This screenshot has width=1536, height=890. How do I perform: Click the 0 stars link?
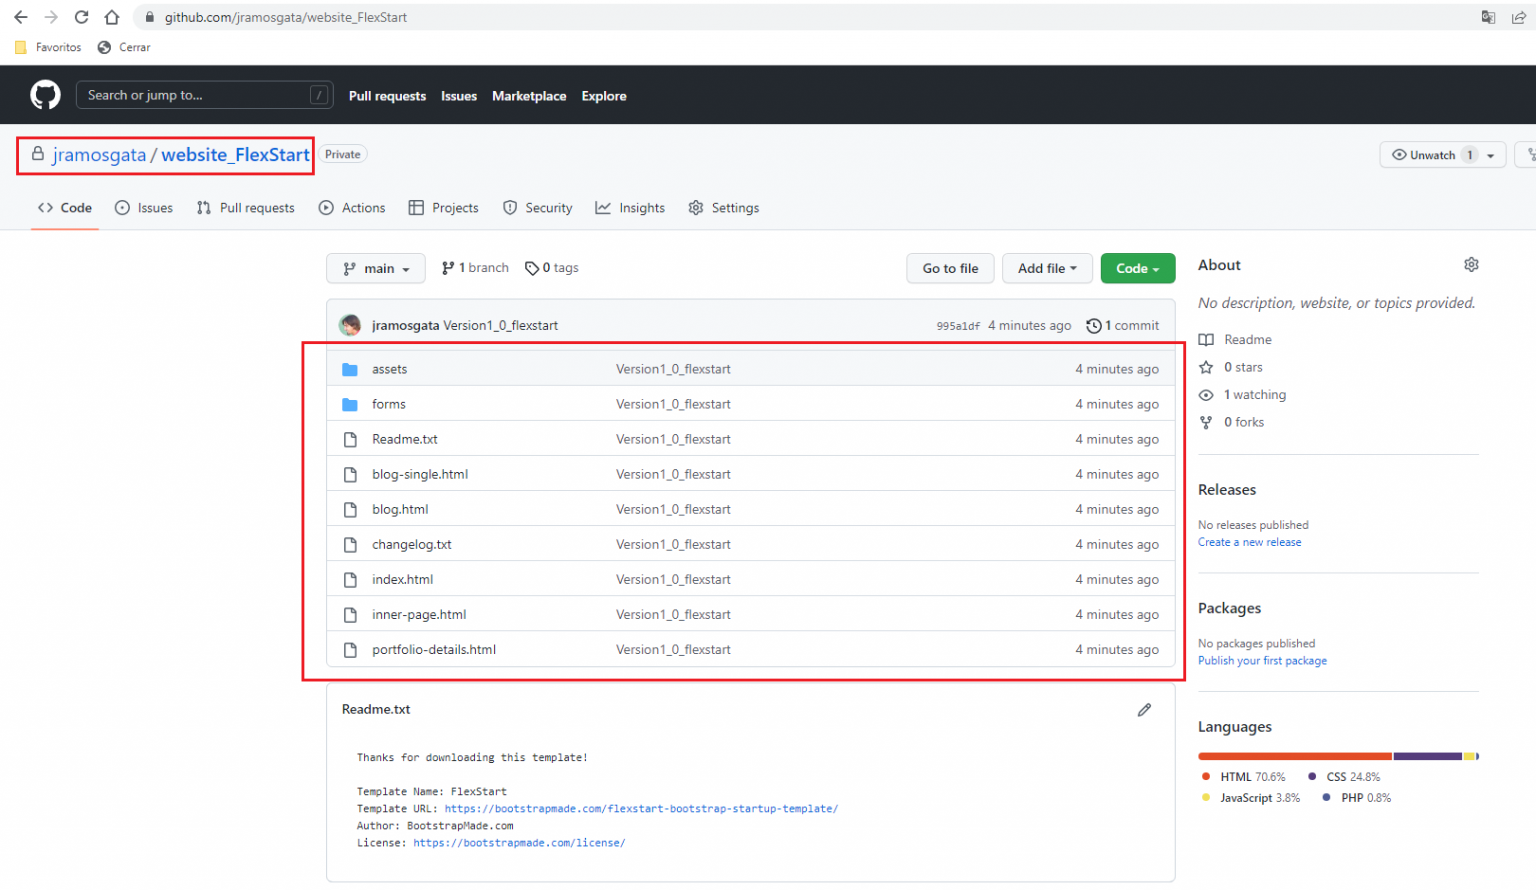pos(1231,367)
